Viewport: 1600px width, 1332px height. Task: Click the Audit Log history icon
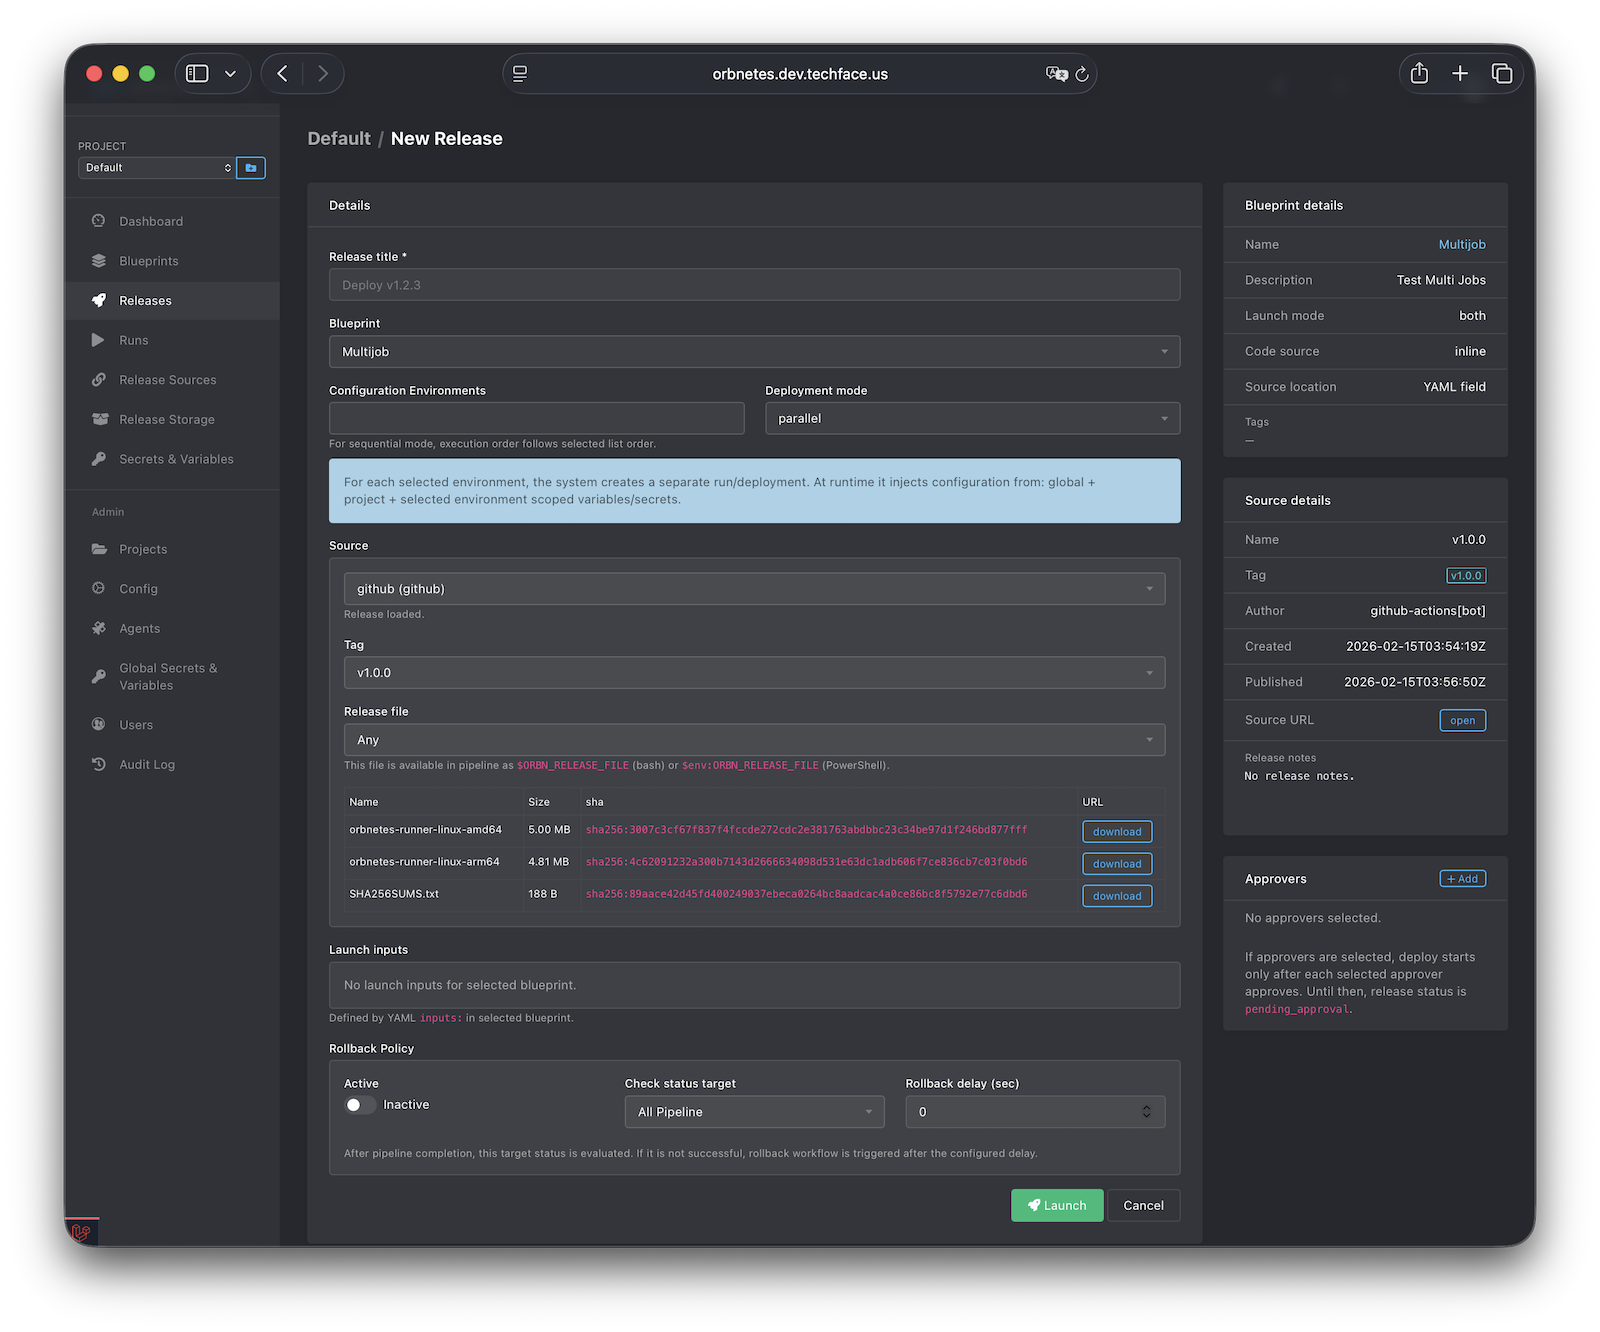tap(99, 764)
